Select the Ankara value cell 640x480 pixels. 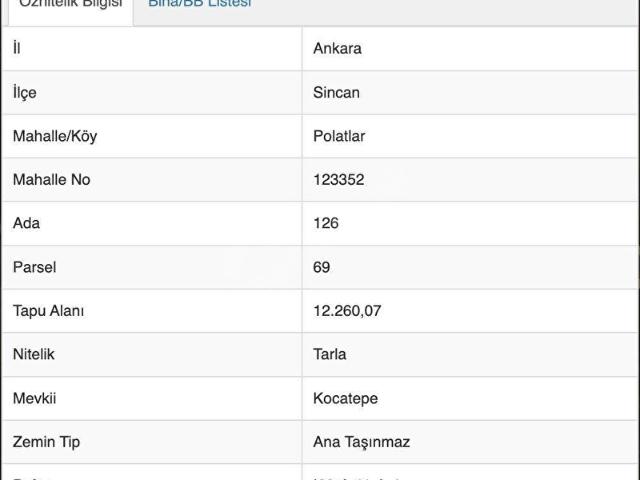coord(337,49)
